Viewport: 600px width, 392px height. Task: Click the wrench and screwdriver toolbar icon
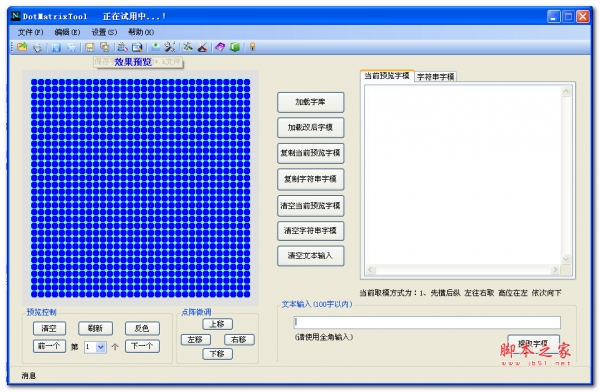click(170, 47)
